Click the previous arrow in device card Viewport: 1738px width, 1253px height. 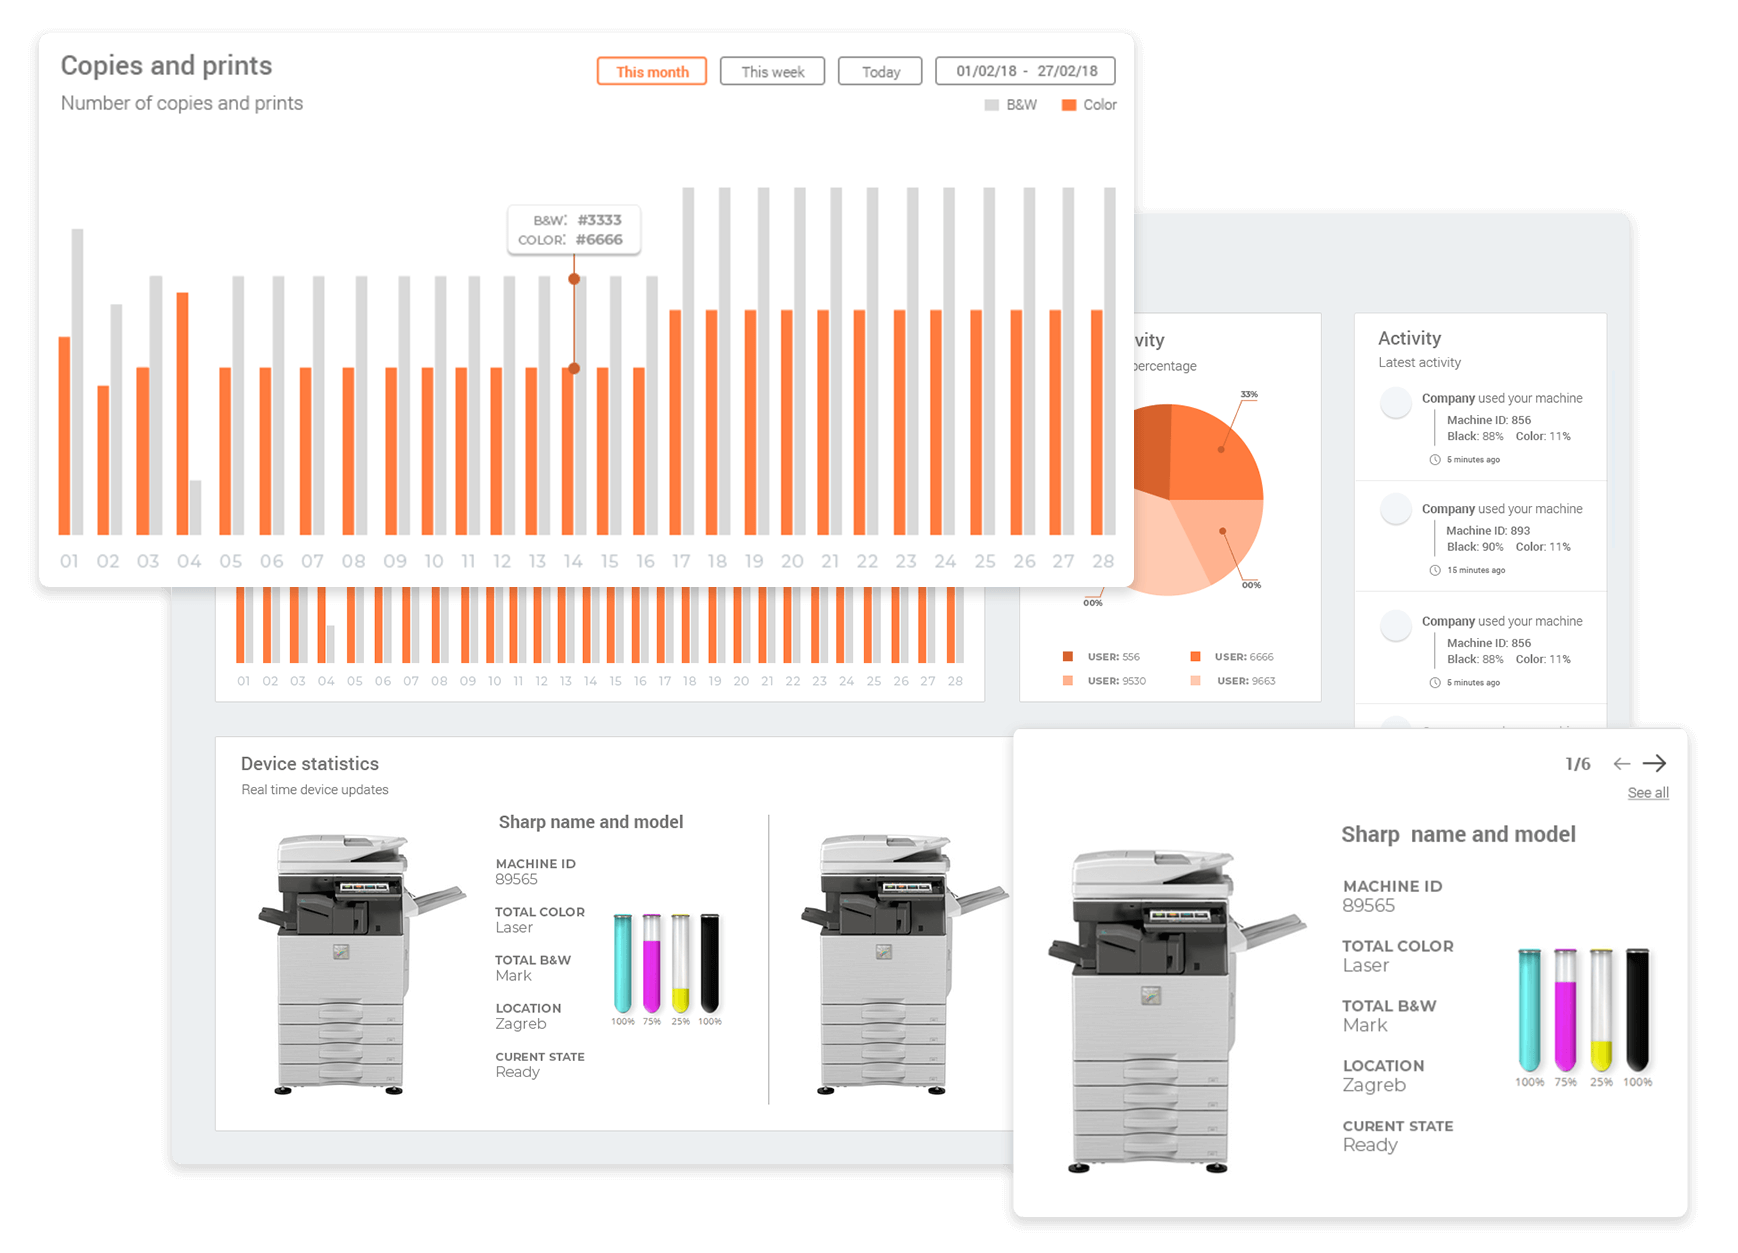tap(1621, 764)
